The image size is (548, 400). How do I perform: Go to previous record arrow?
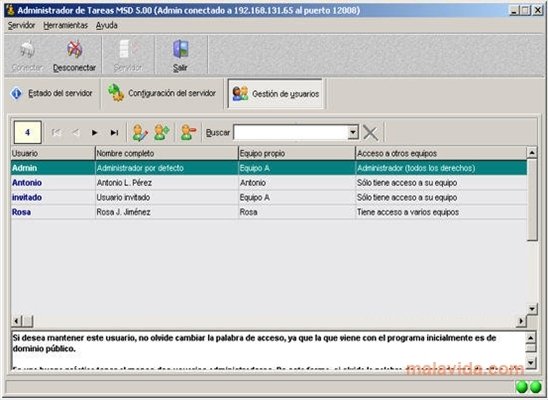pyautogui.click(x=75, y=132)
